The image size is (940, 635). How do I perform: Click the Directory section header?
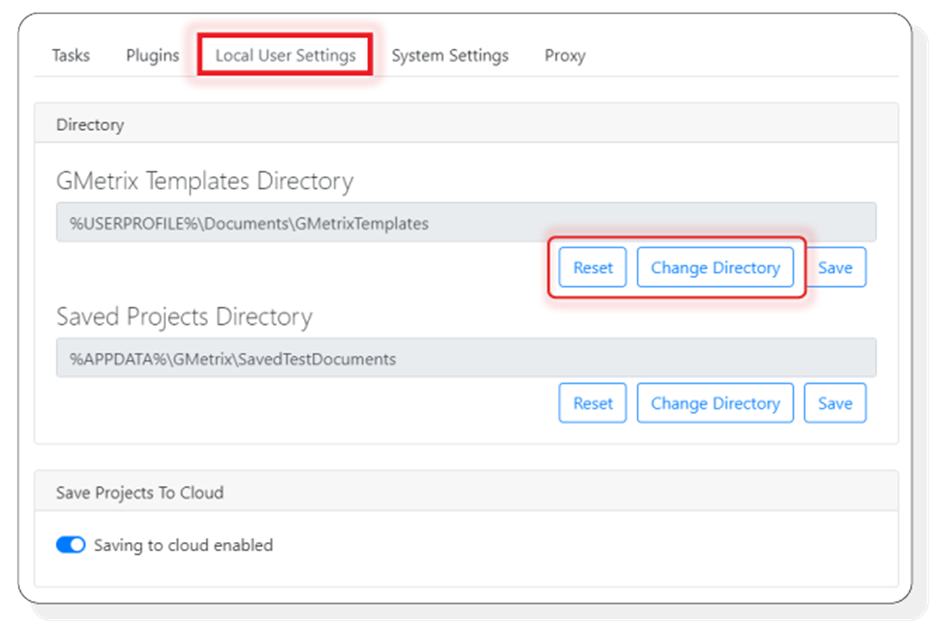point(90,124)
